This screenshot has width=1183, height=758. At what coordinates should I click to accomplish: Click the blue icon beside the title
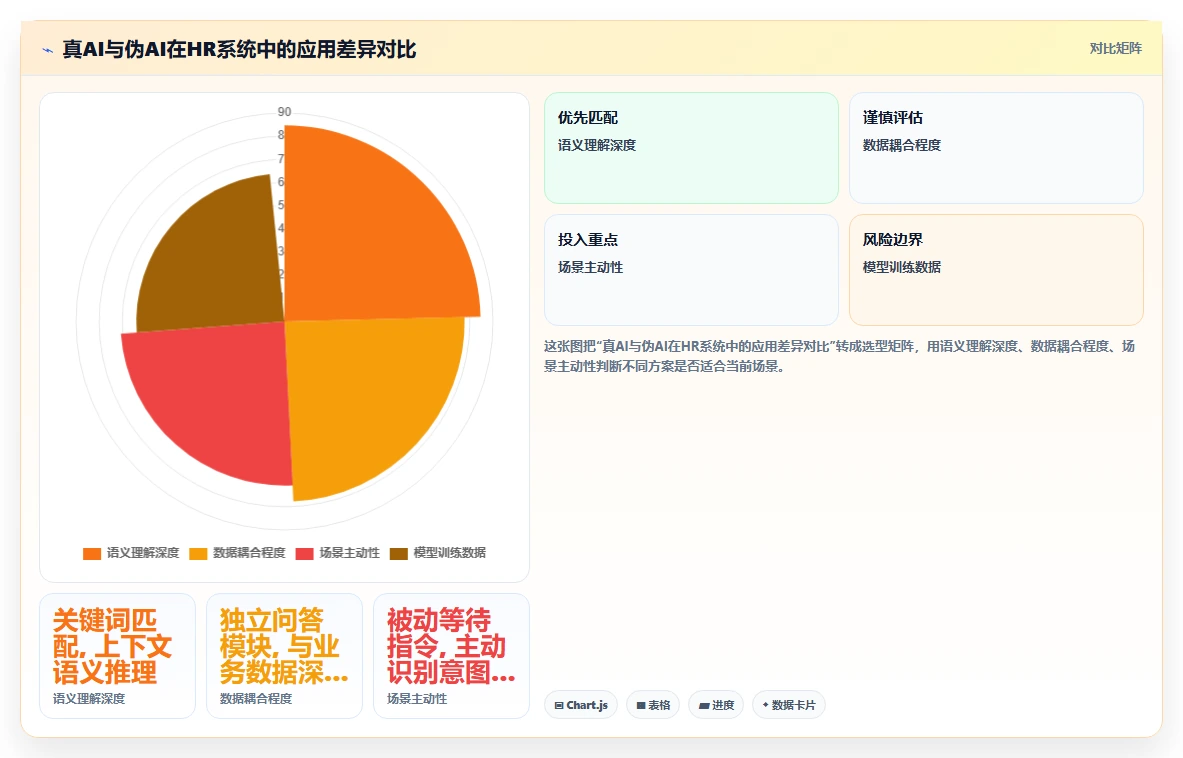pyautogui.click(x=48, y=51)
